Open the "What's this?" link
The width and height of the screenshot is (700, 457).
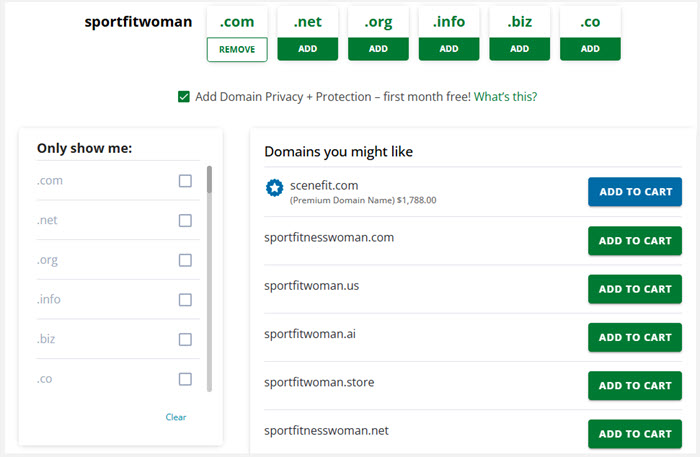[505, 97]
